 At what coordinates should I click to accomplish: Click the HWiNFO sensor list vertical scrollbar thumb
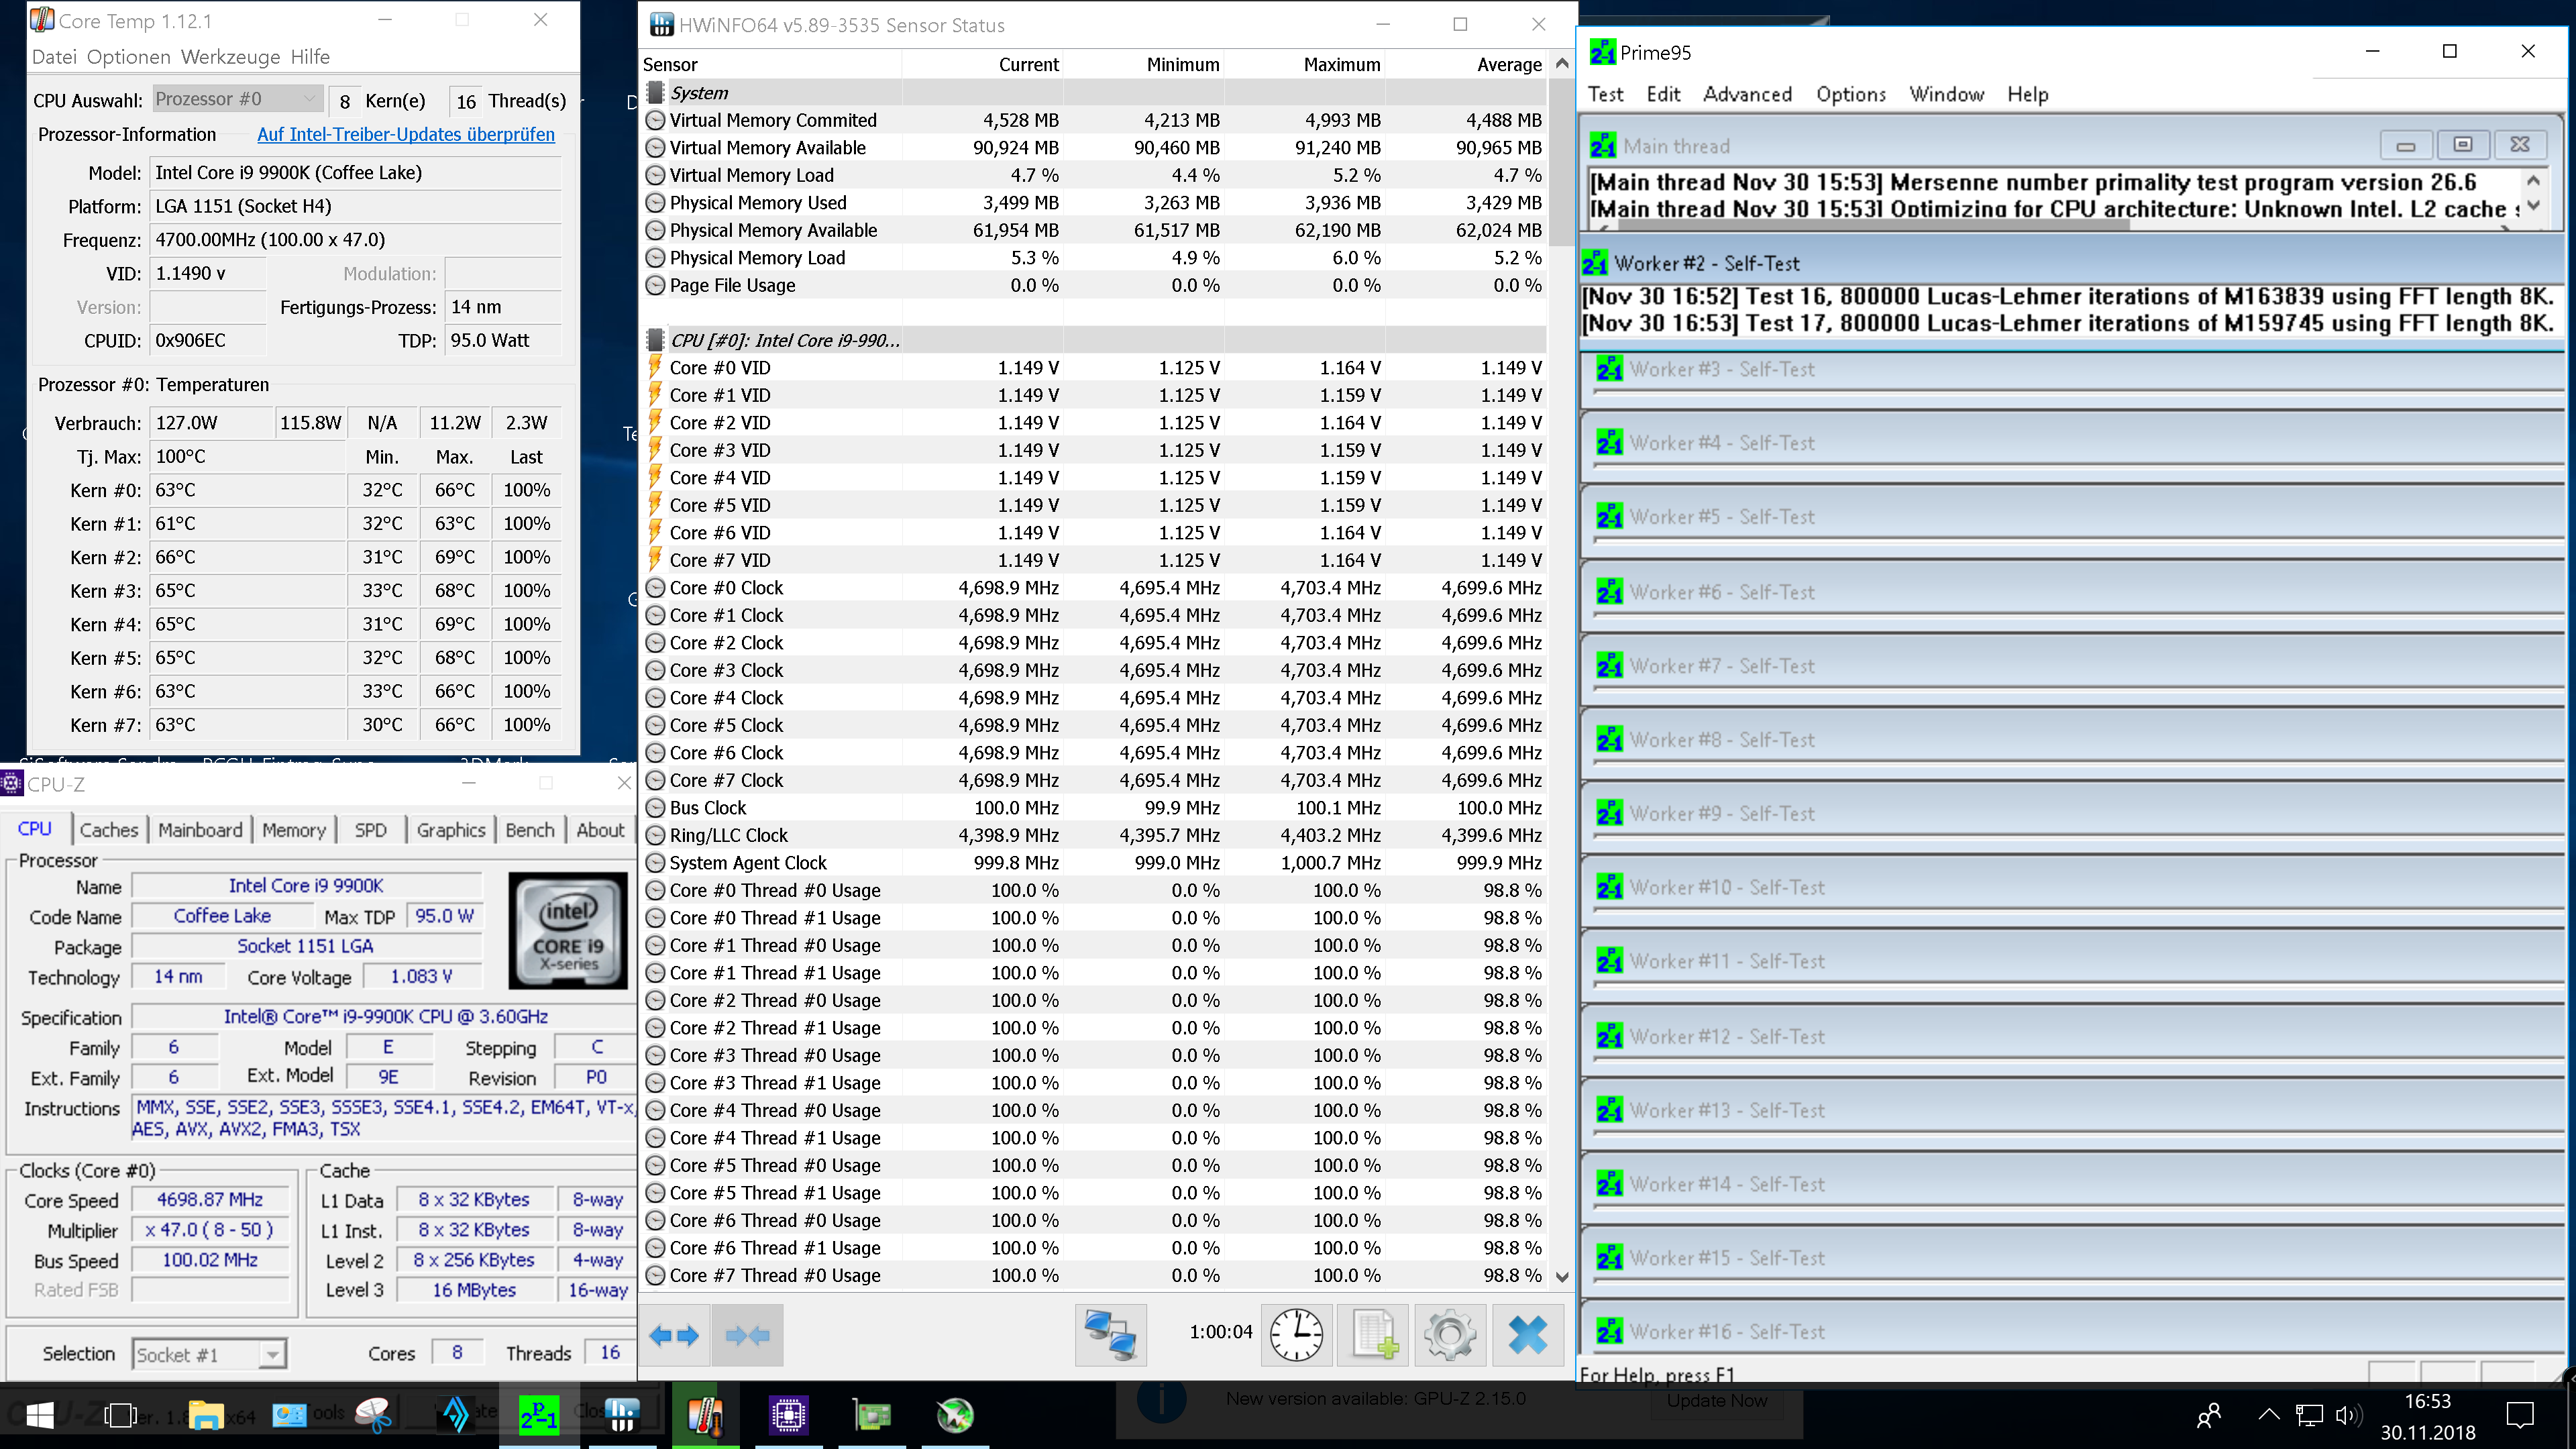1561,162
